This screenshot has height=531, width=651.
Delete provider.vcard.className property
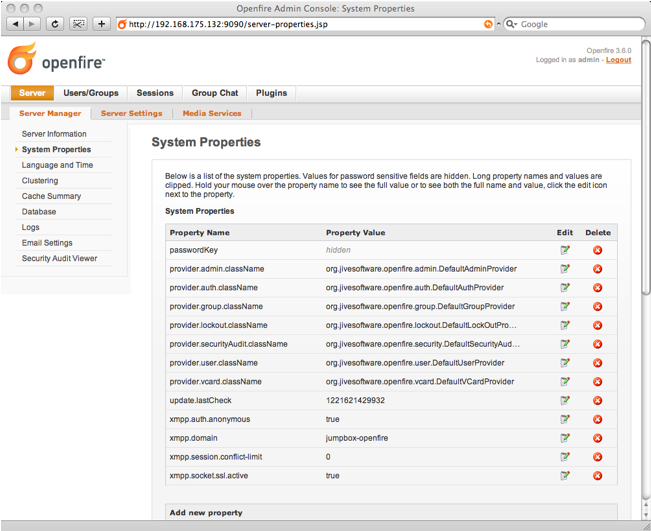[x=597, y=382]
